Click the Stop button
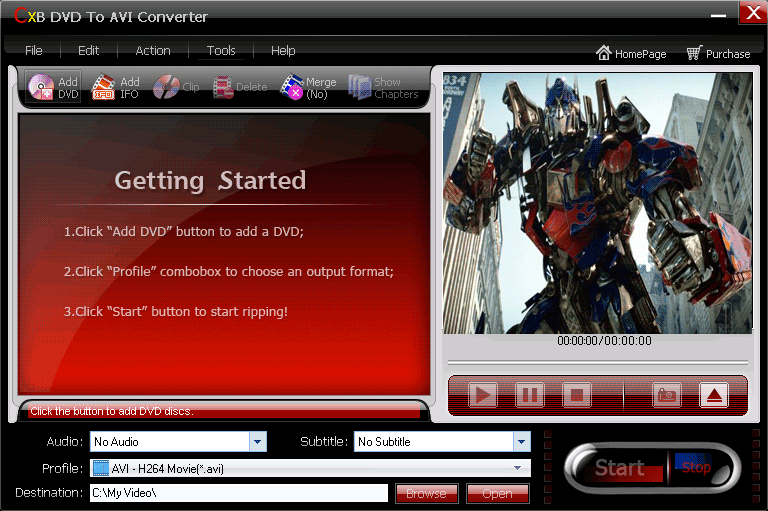 pos(696,467)
